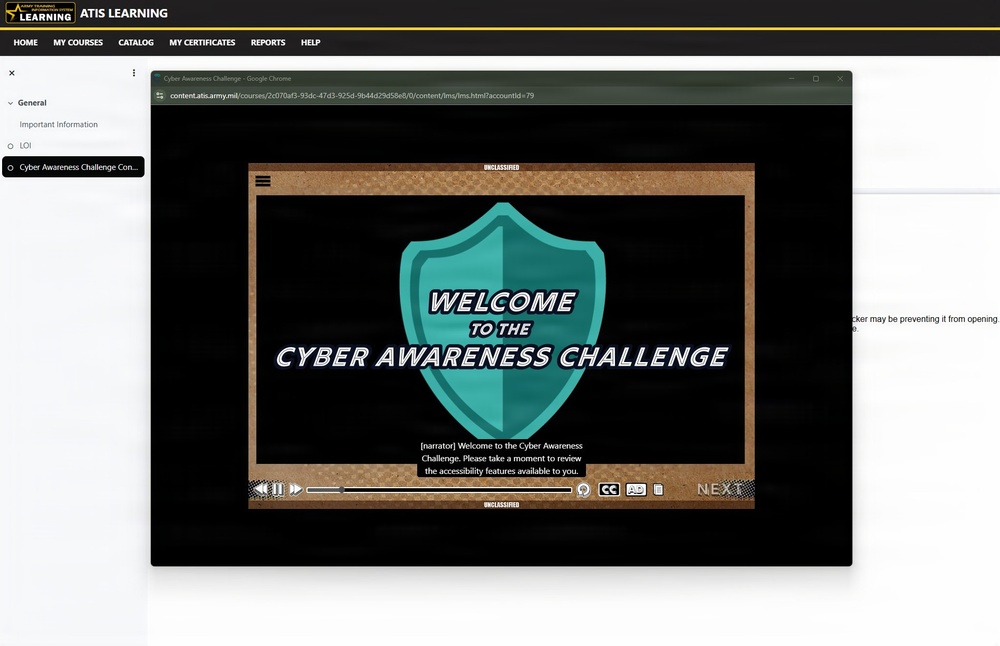Fast forward the course video
Viewport: 1000px width, 646px height.
[295, 489]
